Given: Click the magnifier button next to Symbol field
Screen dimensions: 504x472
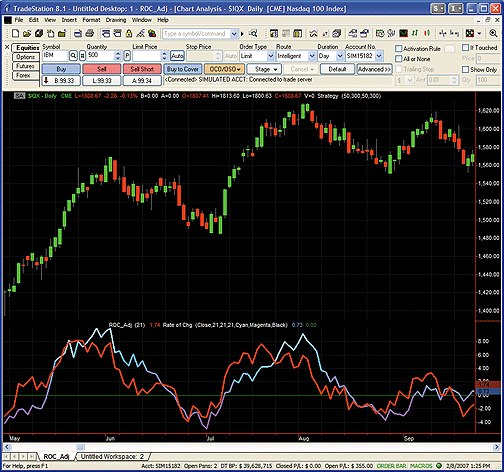Looking at the screenshot, I should click(x=73, y=56).
